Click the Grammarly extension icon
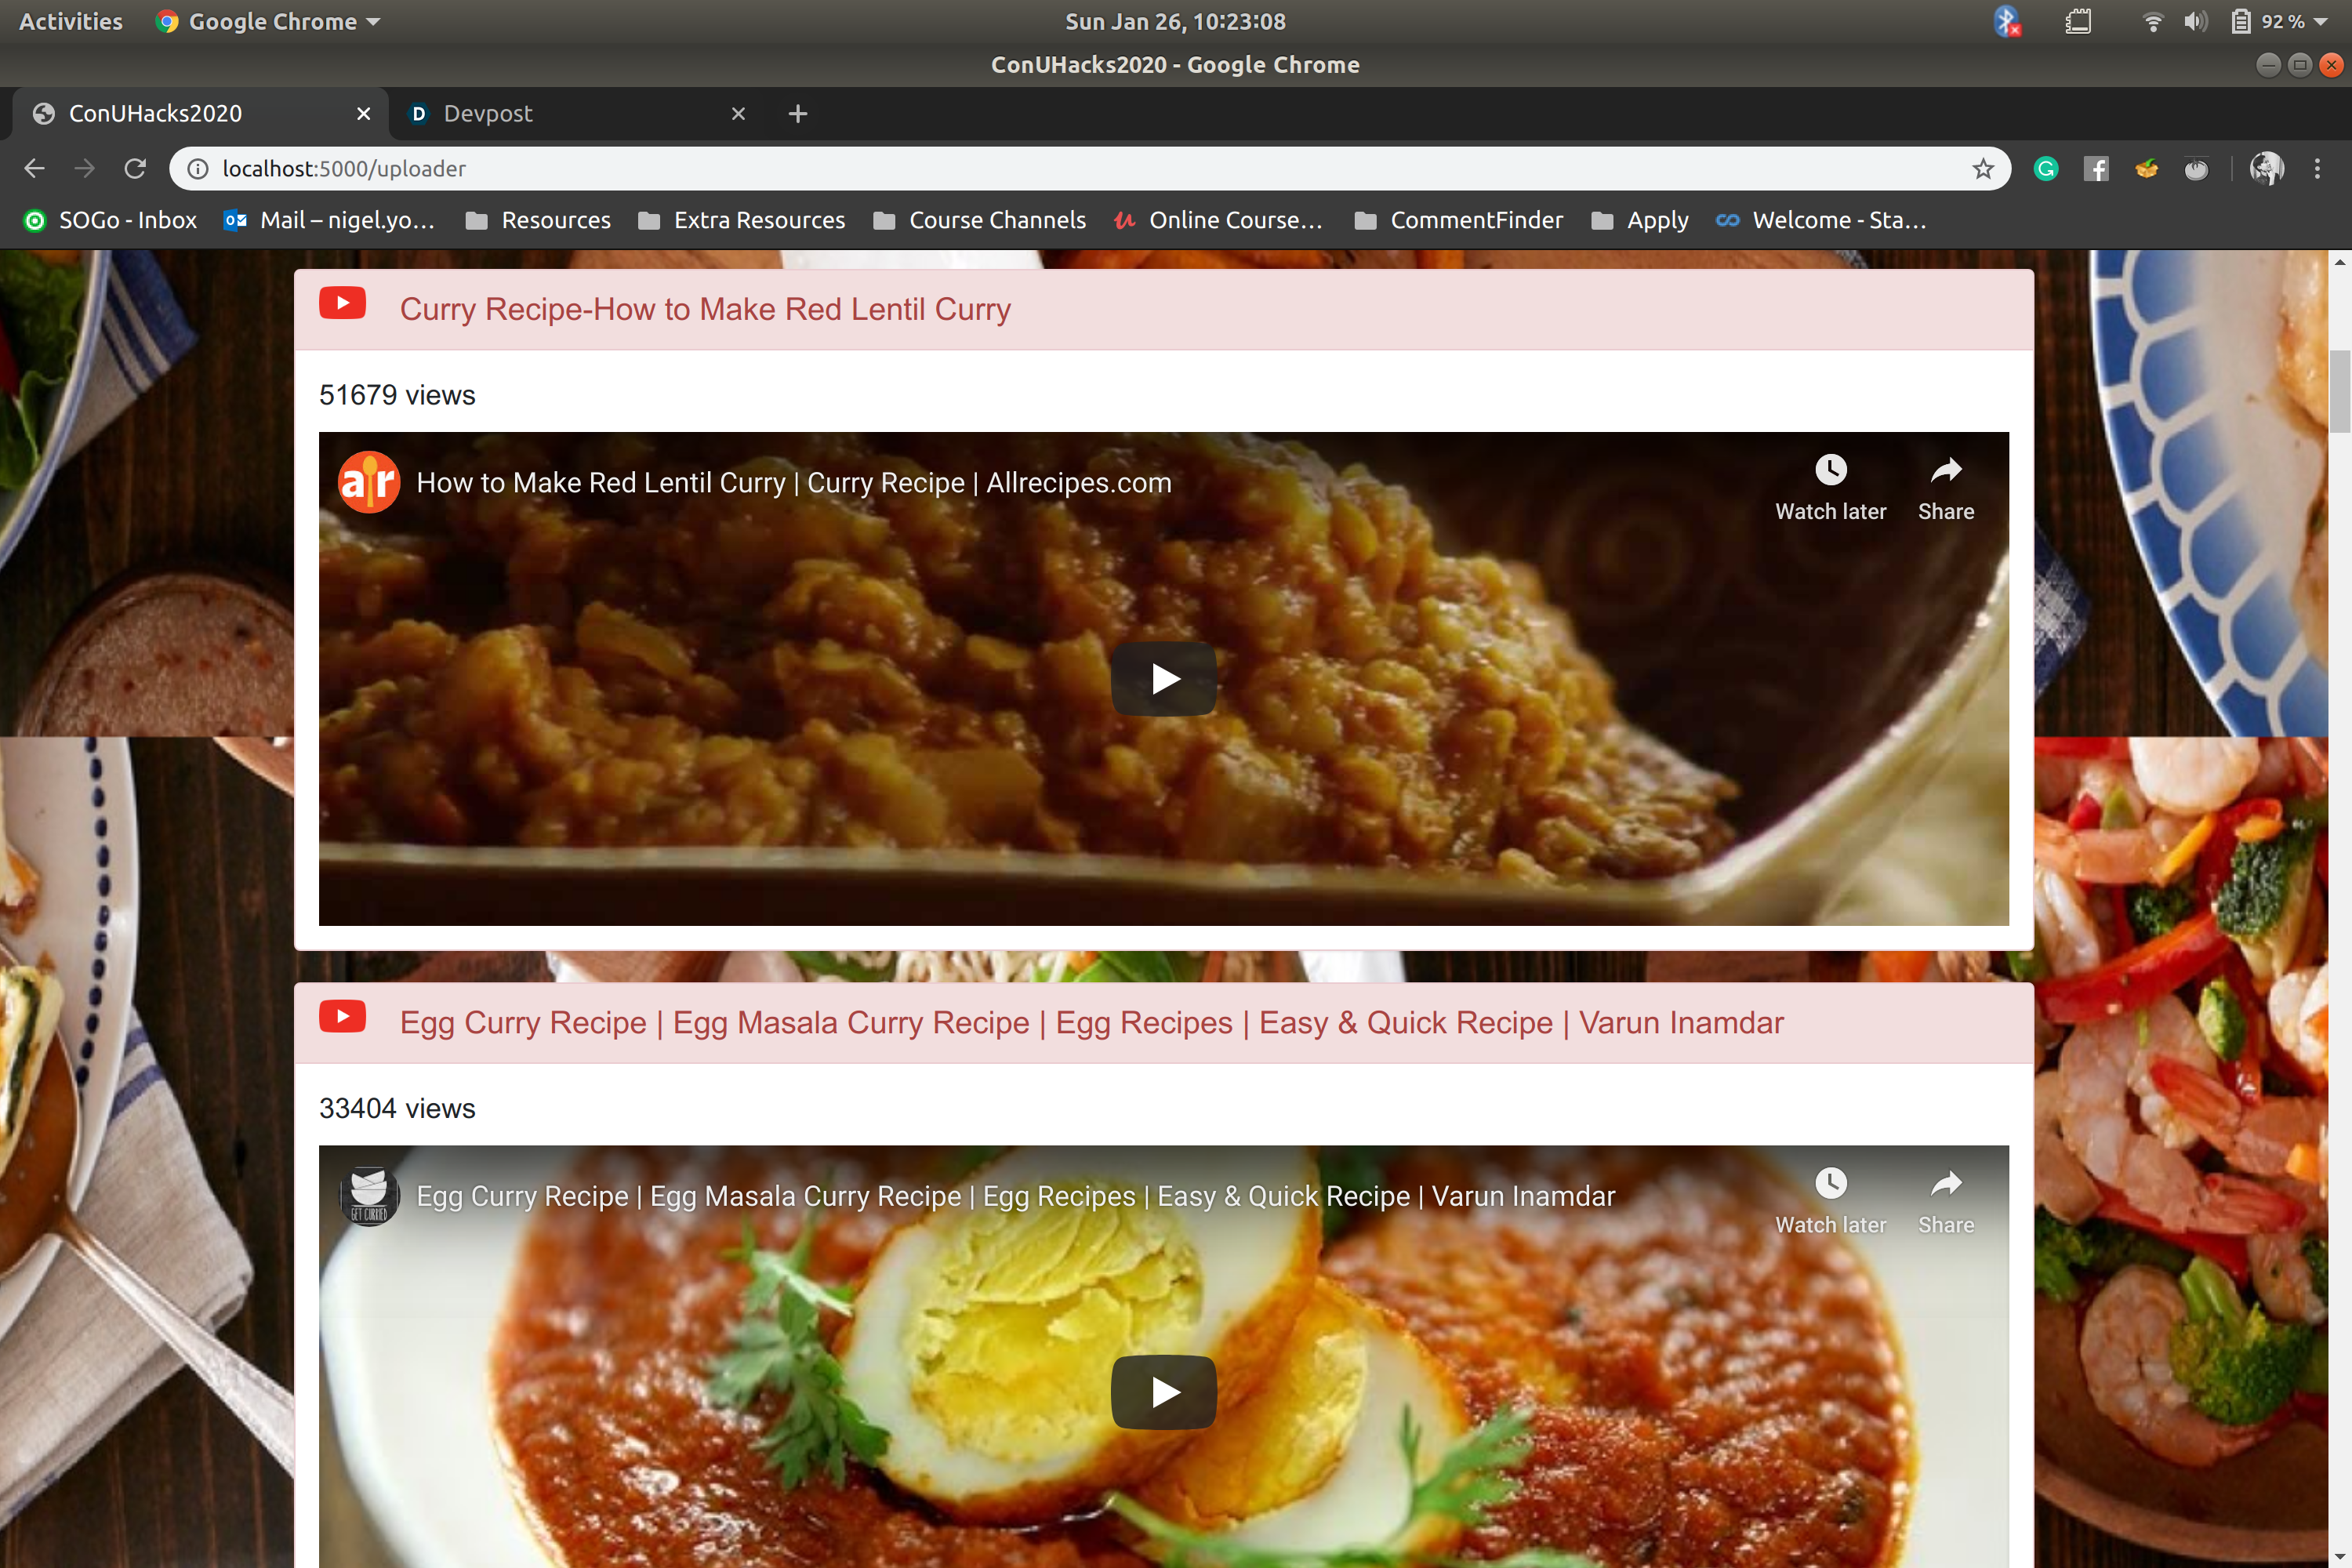 click(x=2045, y=169)
